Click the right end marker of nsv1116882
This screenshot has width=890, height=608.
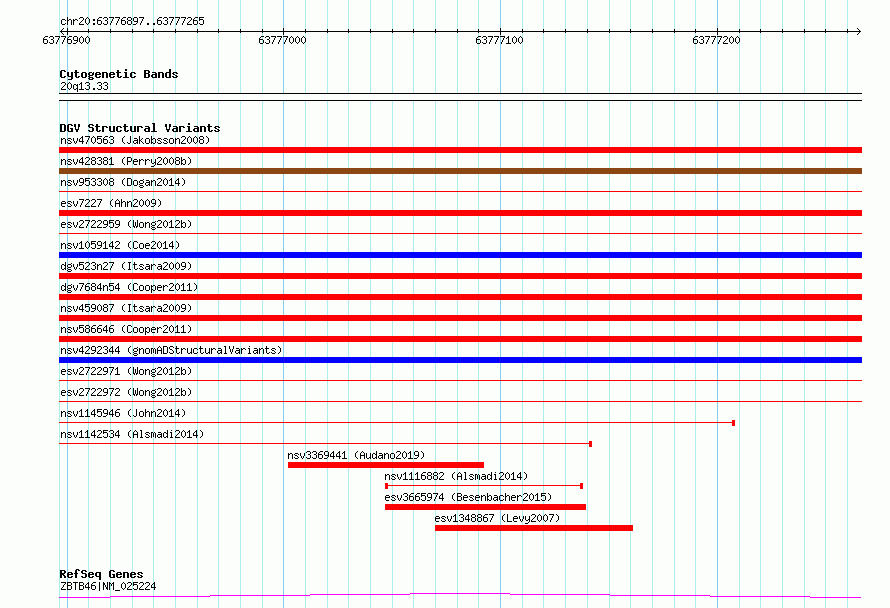tap(581, 486)
